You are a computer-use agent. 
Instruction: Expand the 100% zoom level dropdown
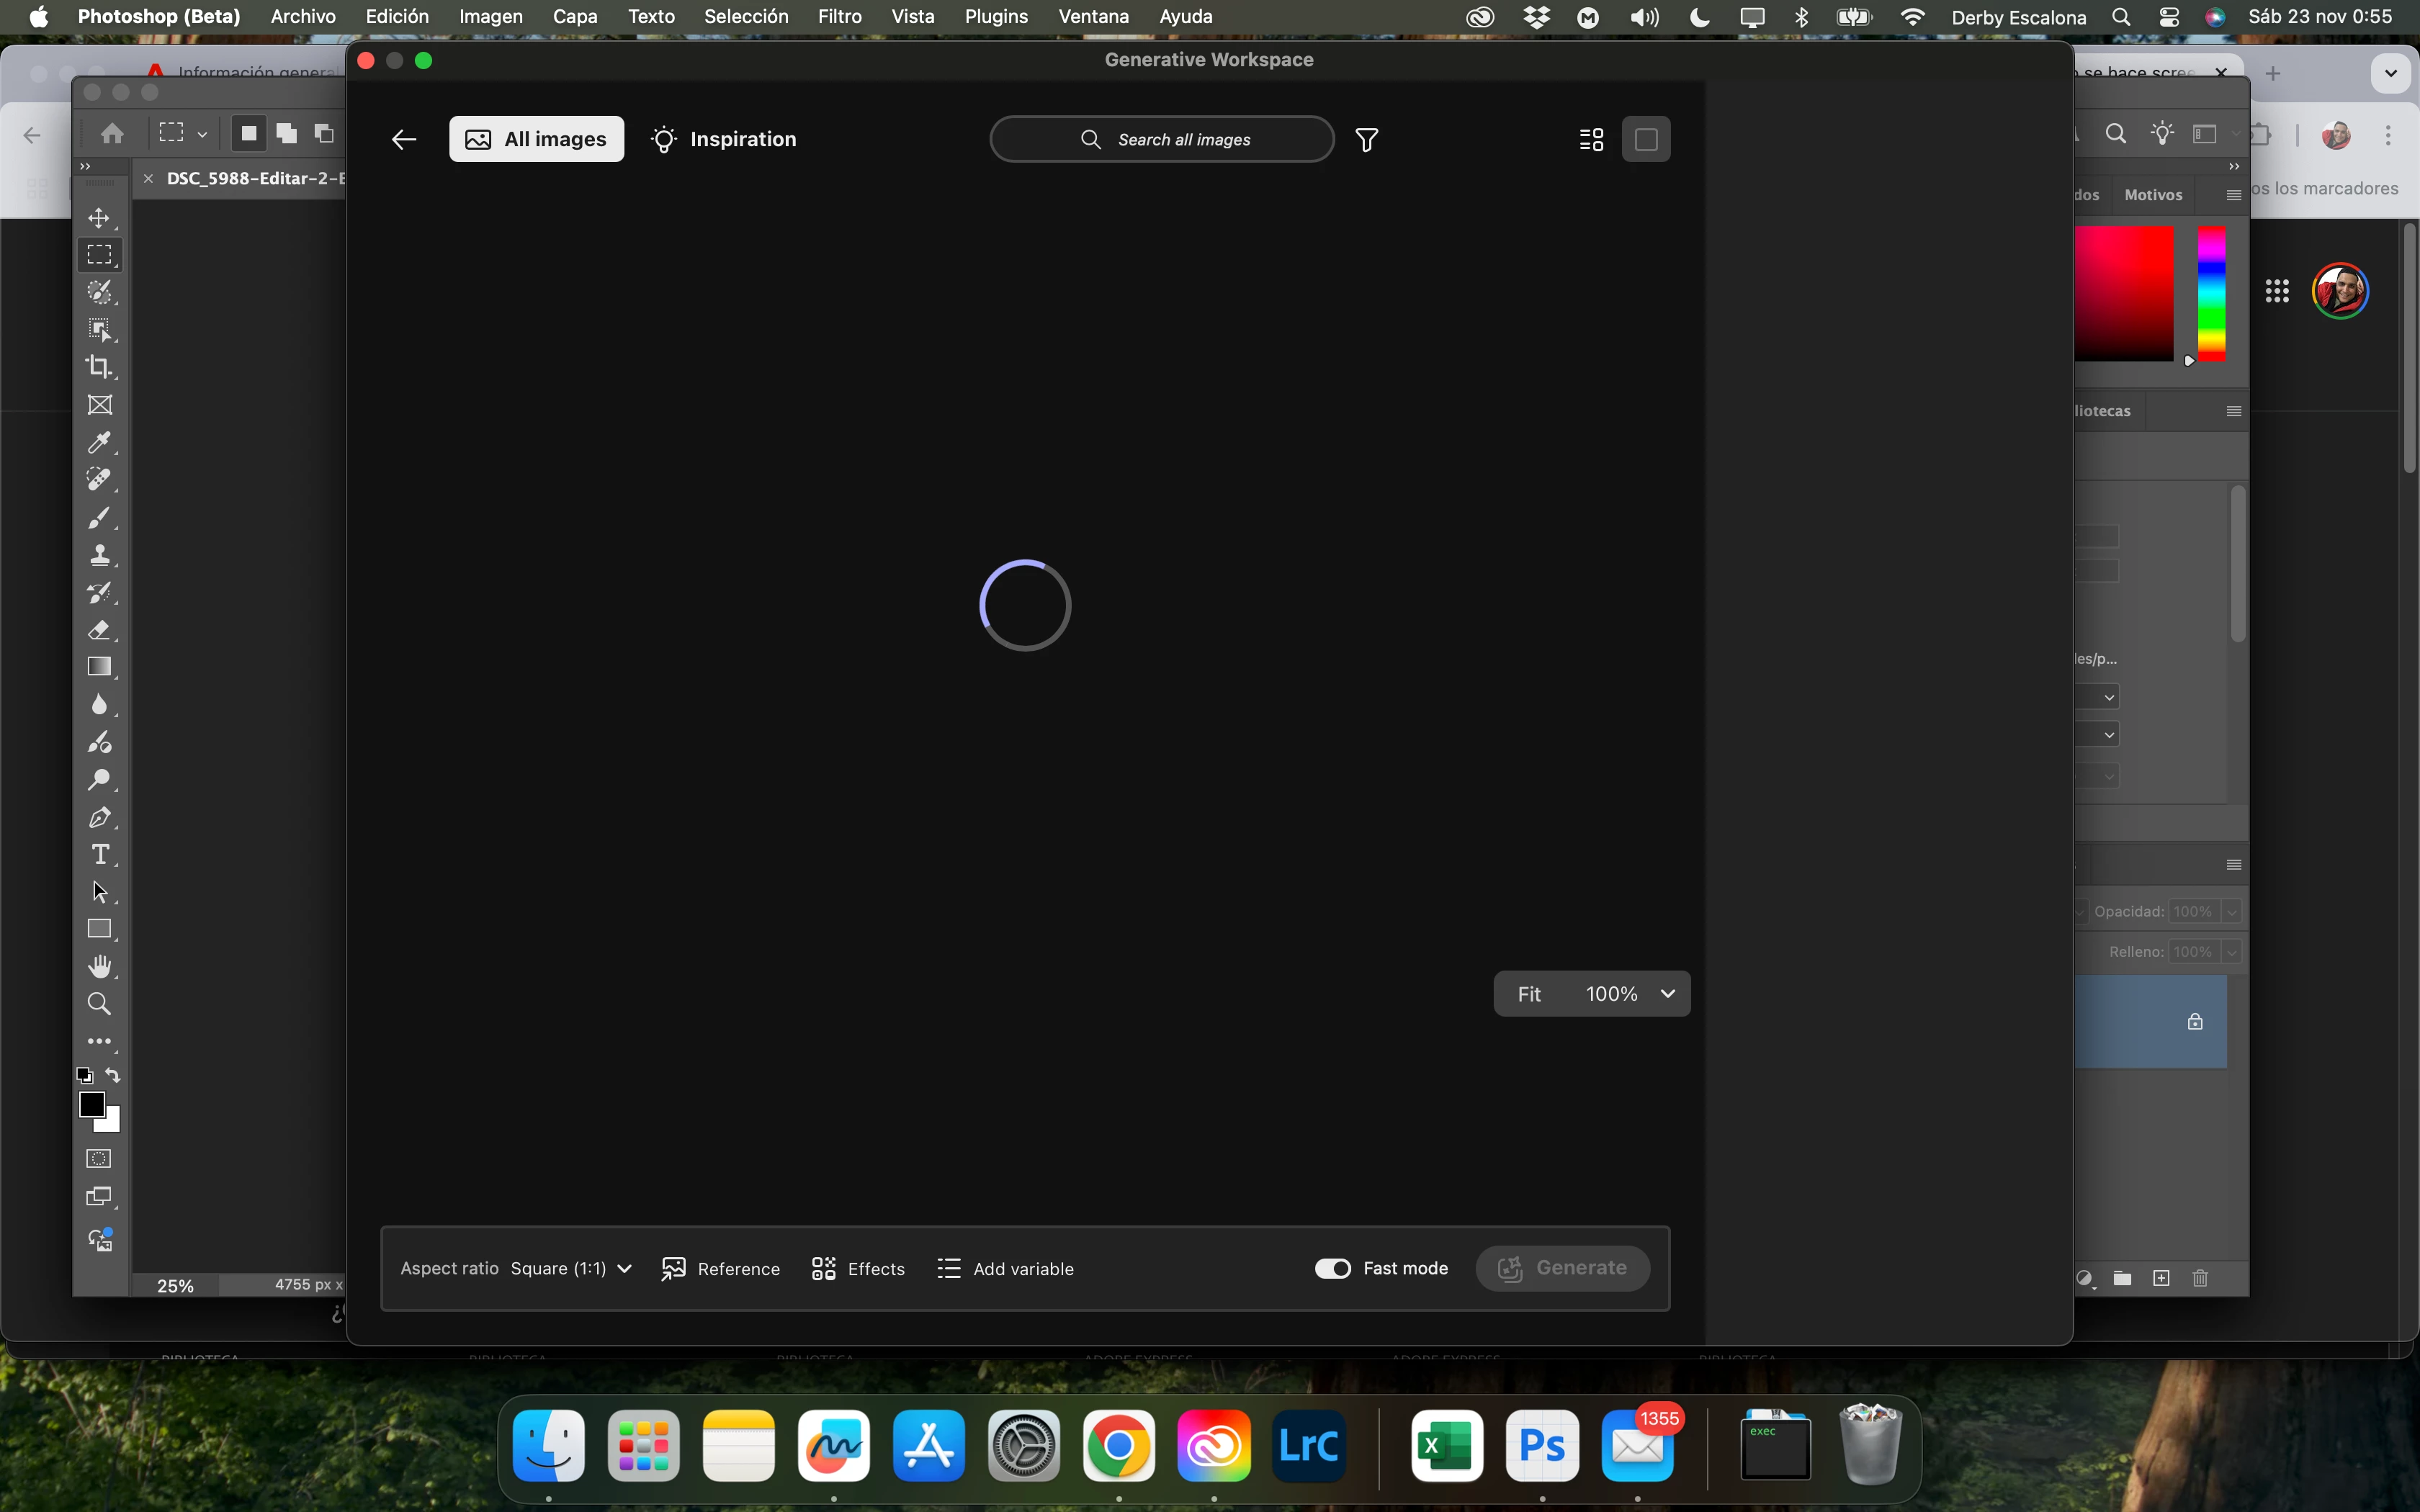point(1667,994)
